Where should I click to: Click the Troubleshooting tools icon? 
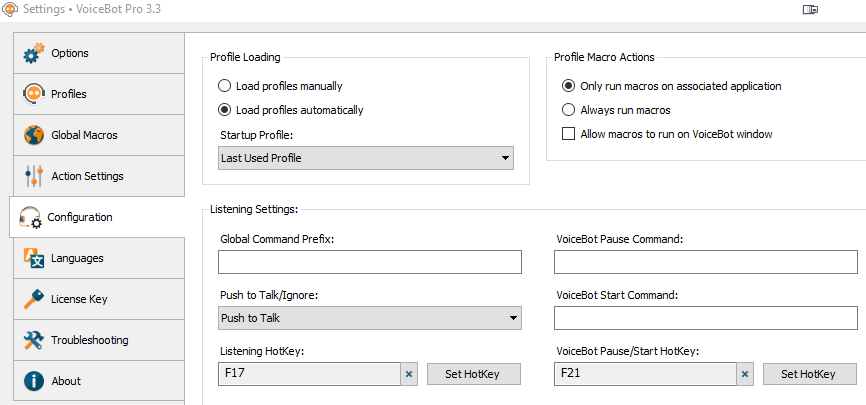click(34, 340)
